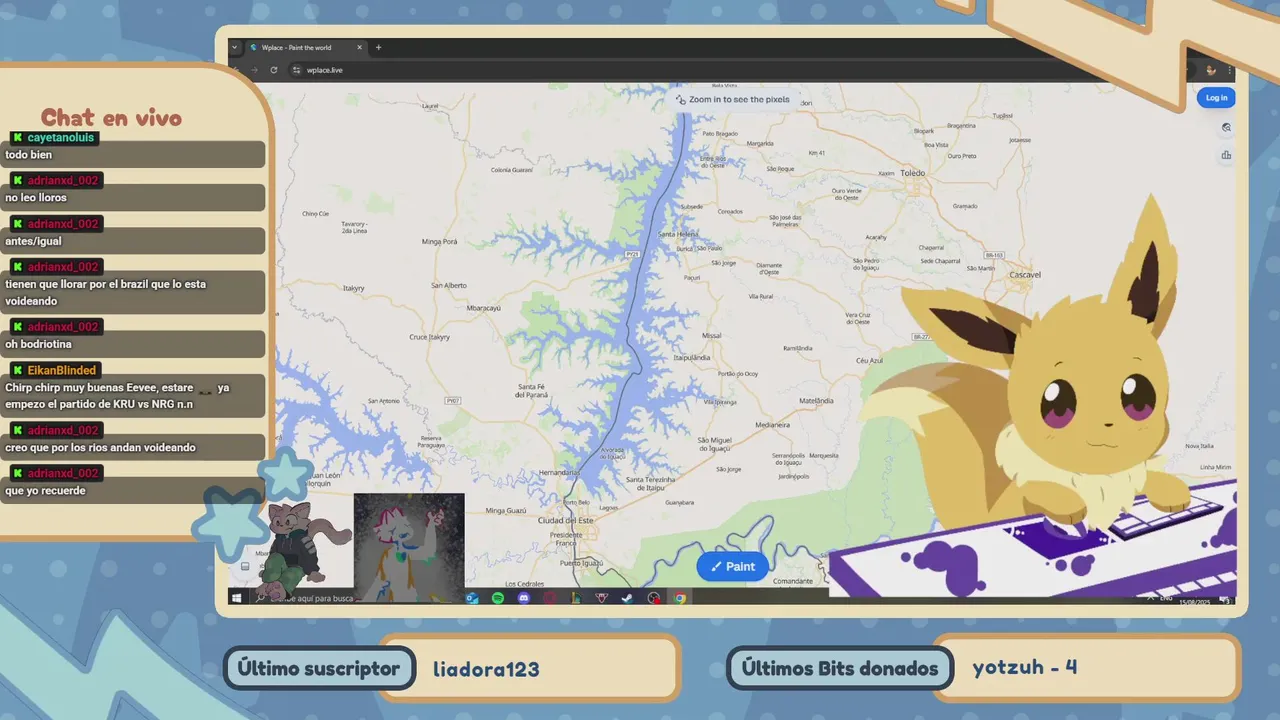Click the Itaipulândia map label
This screenshot has width=1280, height=720.
pos(692,356)
